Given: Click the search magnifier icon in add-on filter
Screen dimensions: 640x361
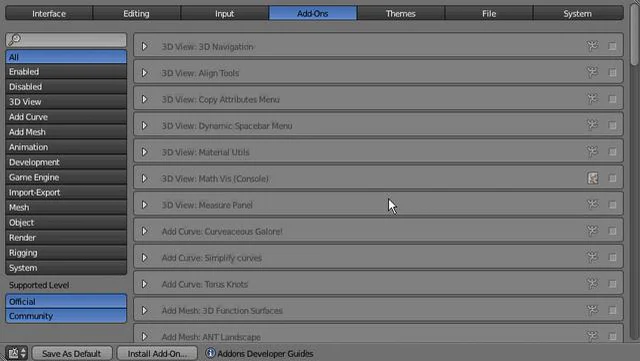Looking at the screenshot, I should [14, 40].
